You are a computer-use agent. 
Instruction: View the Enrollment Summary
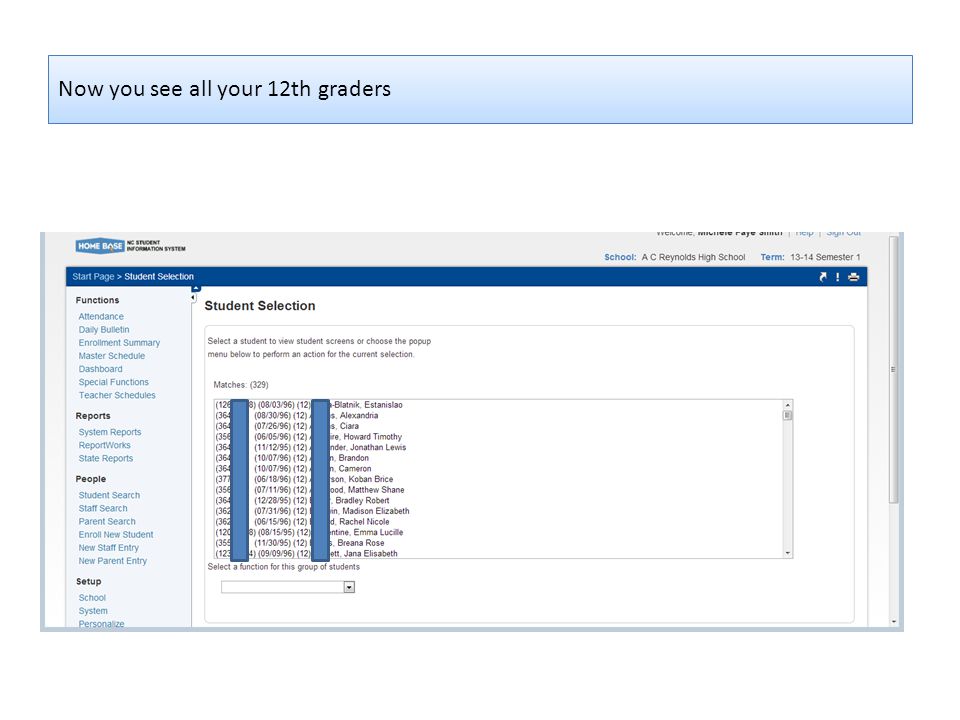click(119, 343)
